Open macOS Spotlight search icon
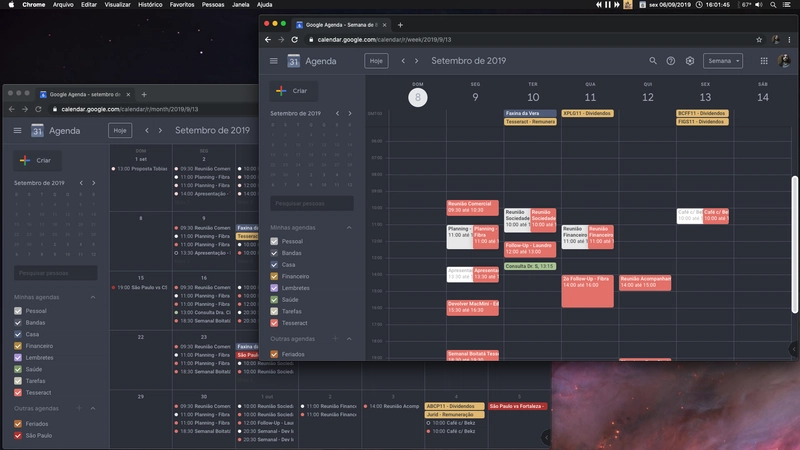800x450 pixels. pos(773,5)
